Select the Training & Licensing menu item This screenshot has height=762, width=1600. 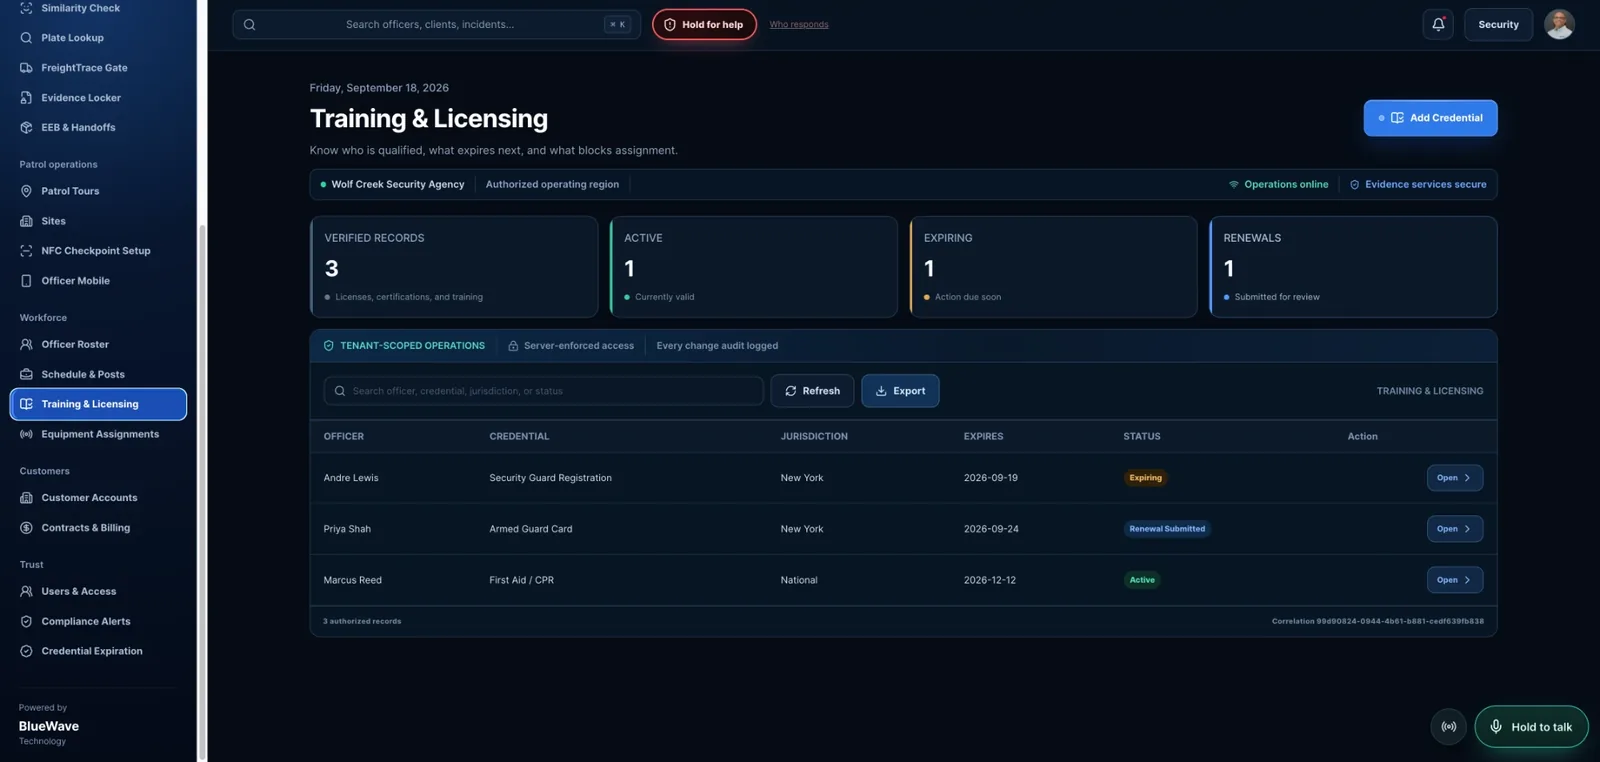pyautogui.click(x=98, y=404)
